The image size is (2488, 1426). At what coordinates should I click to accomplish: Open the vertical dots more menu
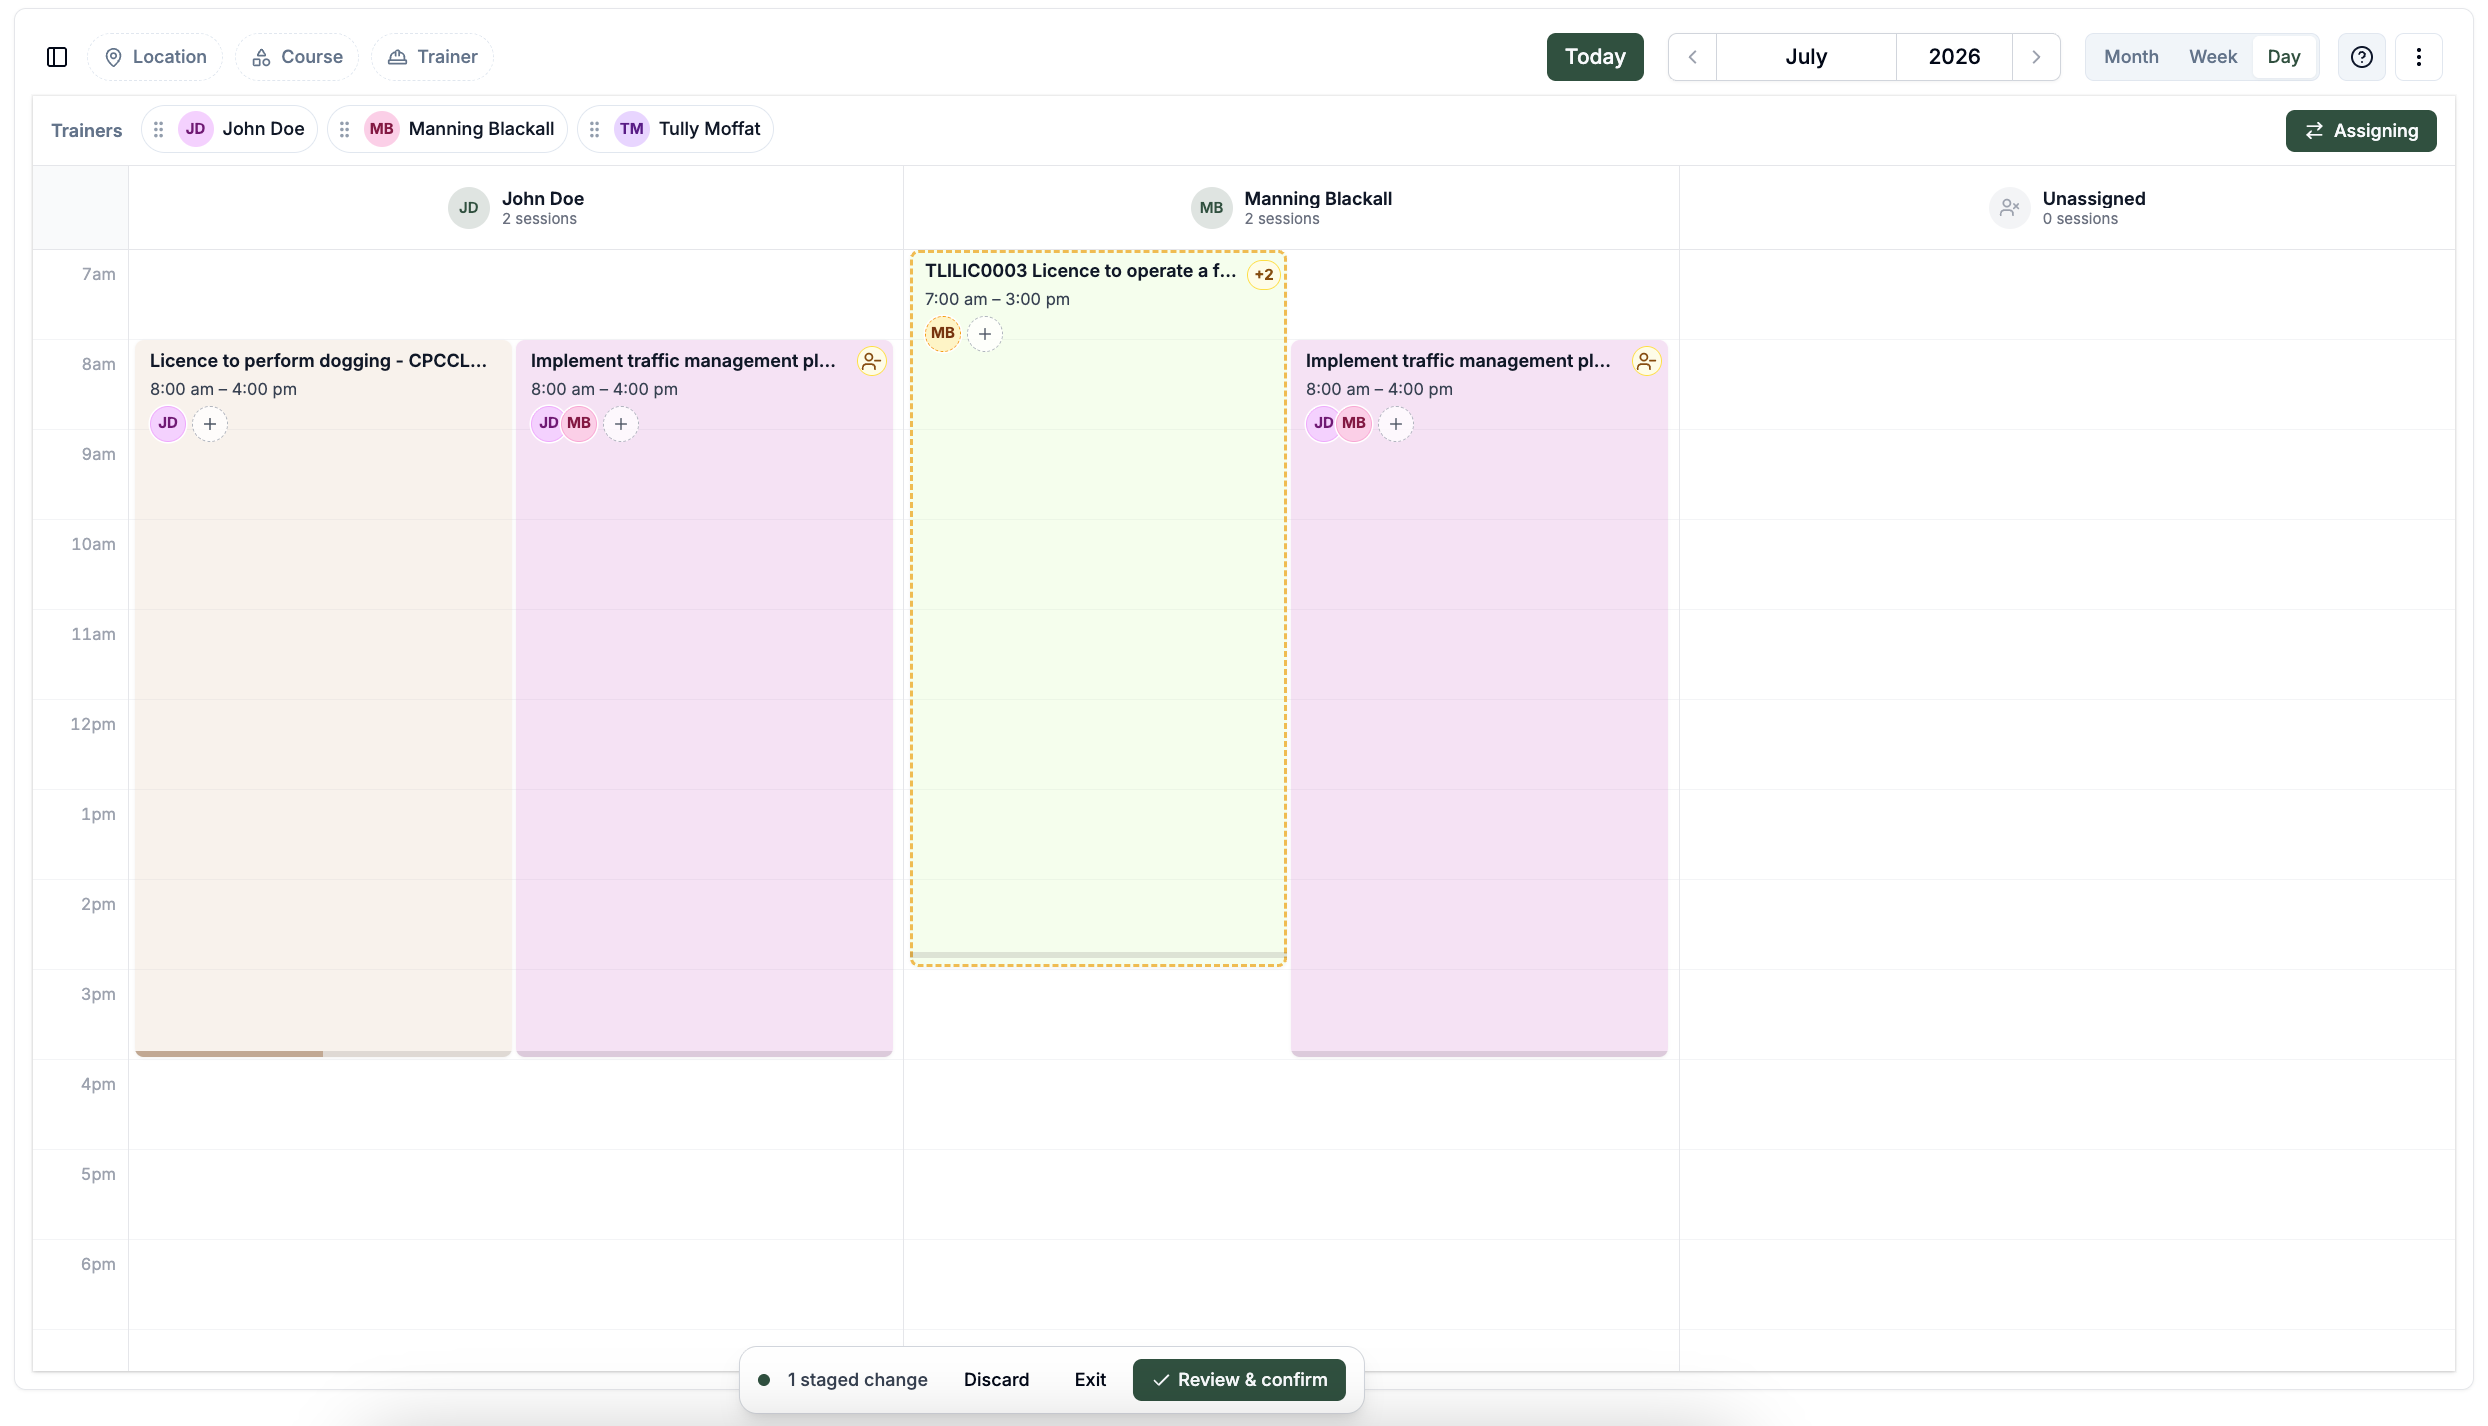coord(2419,57)
